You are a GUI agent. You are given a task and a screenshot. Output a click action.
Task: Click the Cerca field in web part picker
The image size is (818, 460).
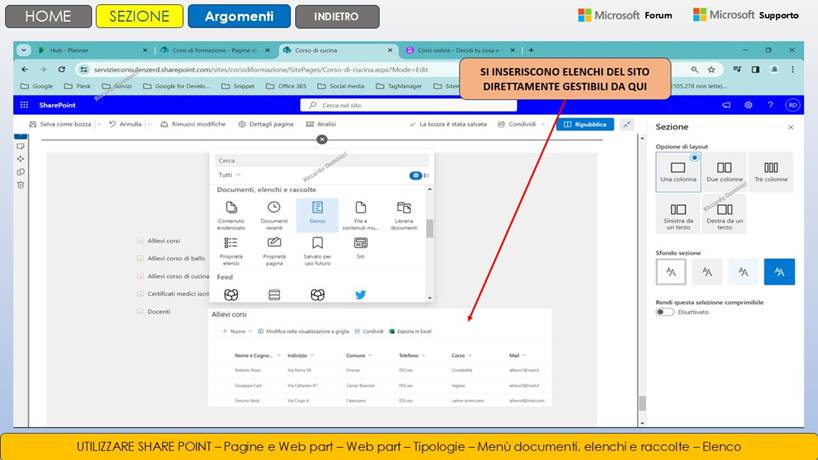[322, 161]
